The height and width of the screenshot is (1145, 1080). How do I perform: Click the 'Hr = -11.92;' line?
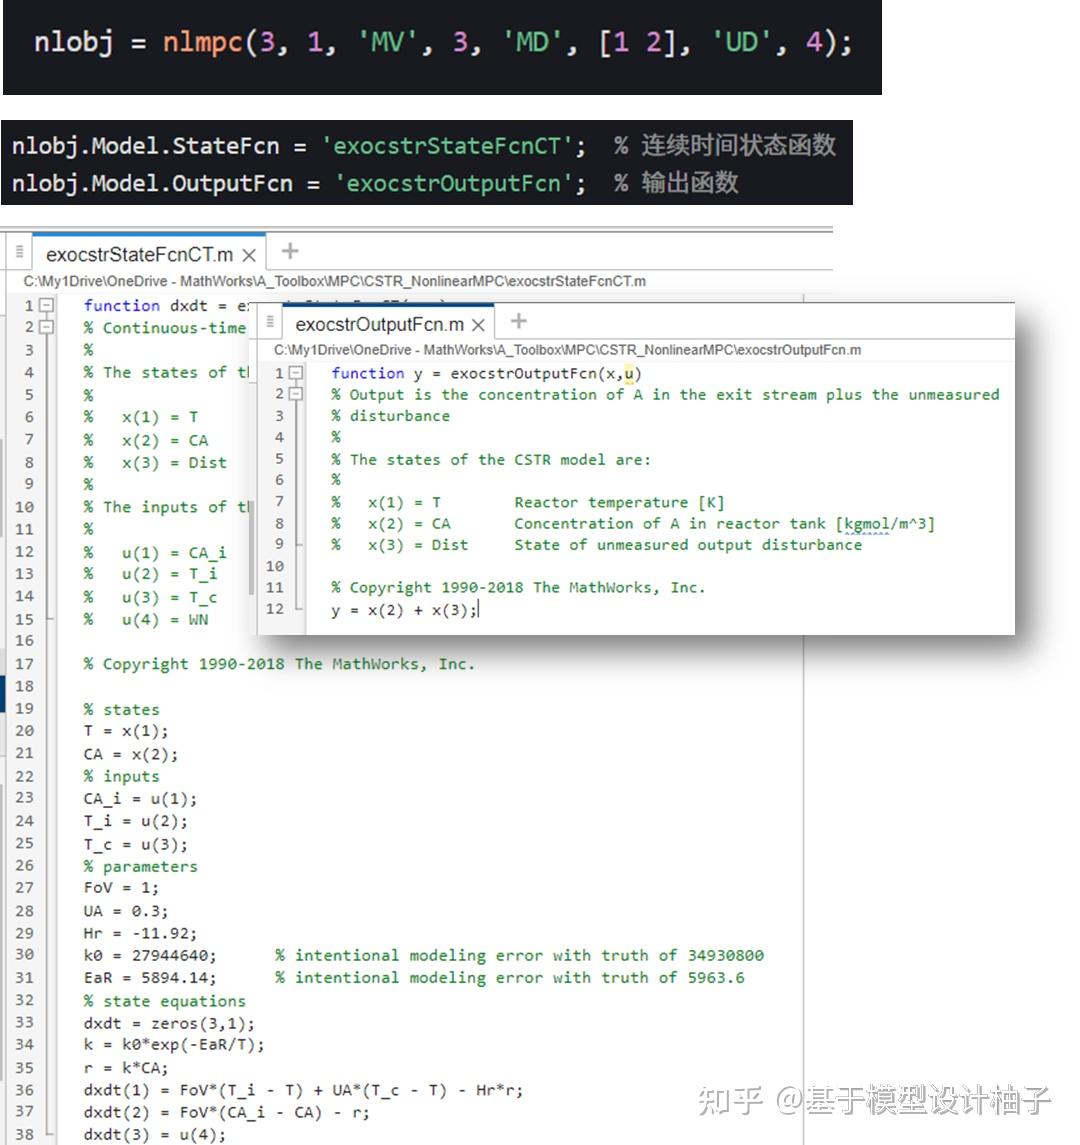[x=140, y=933]
